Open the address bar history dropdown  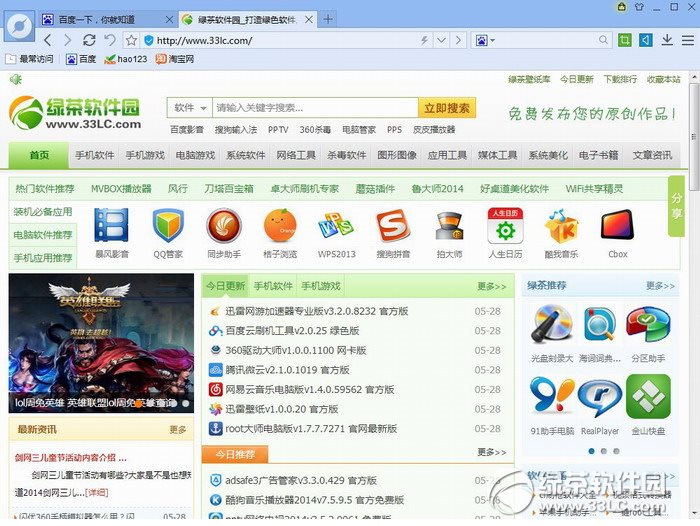coord(441,41)
